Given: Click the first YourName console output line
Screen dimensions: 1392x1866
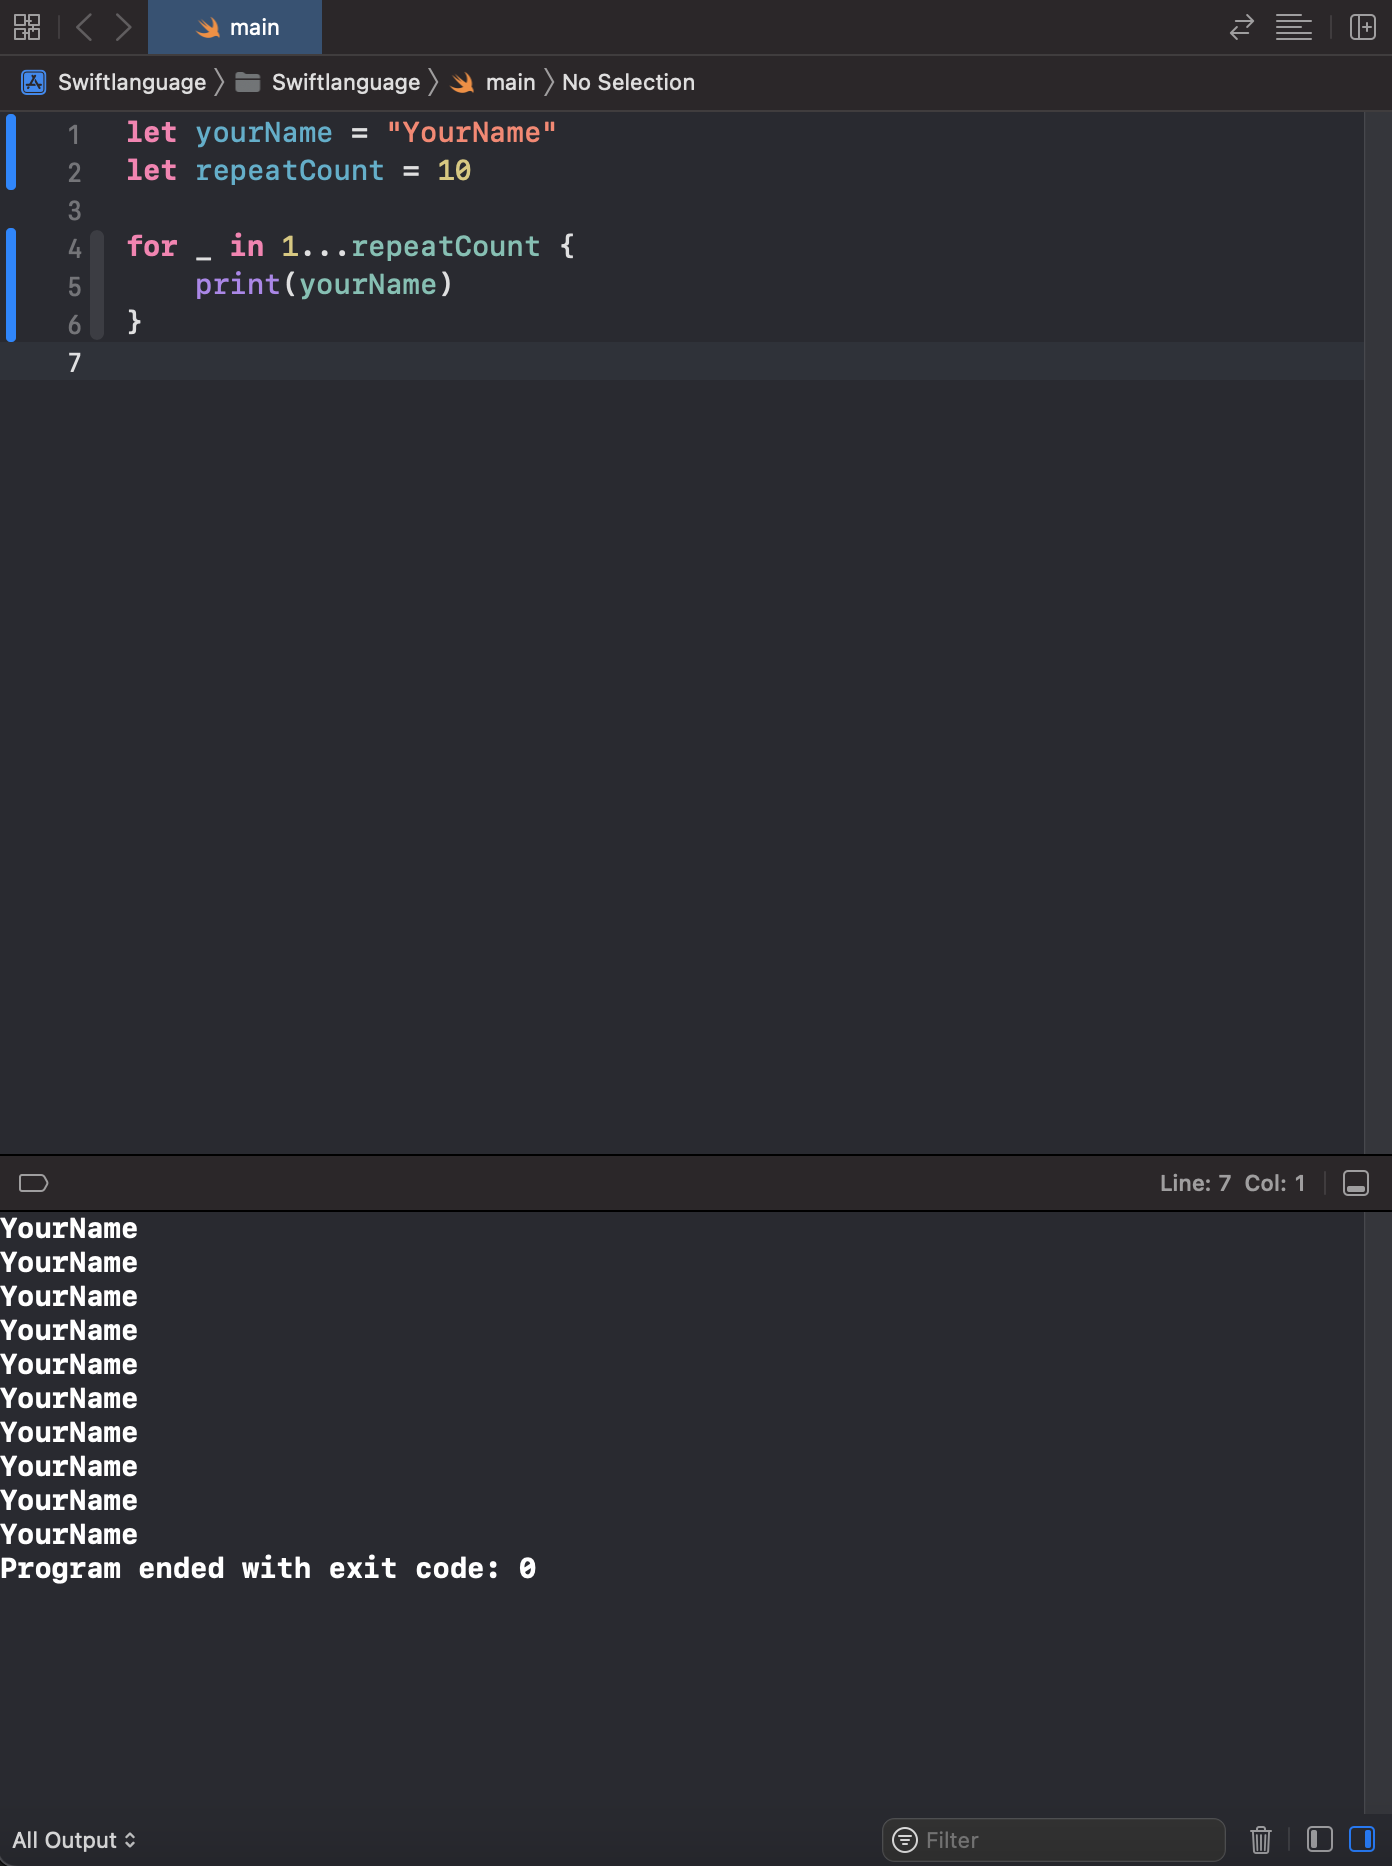Looking at the screenshot, I should coord(69,1228).
